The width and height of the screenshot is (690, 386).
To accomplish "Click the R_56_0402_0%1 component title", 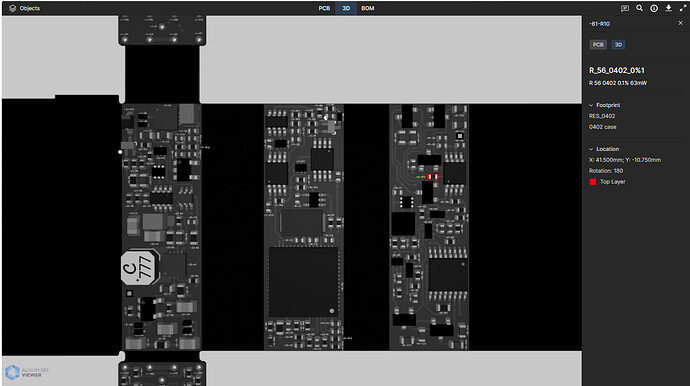I will (617, 70).
